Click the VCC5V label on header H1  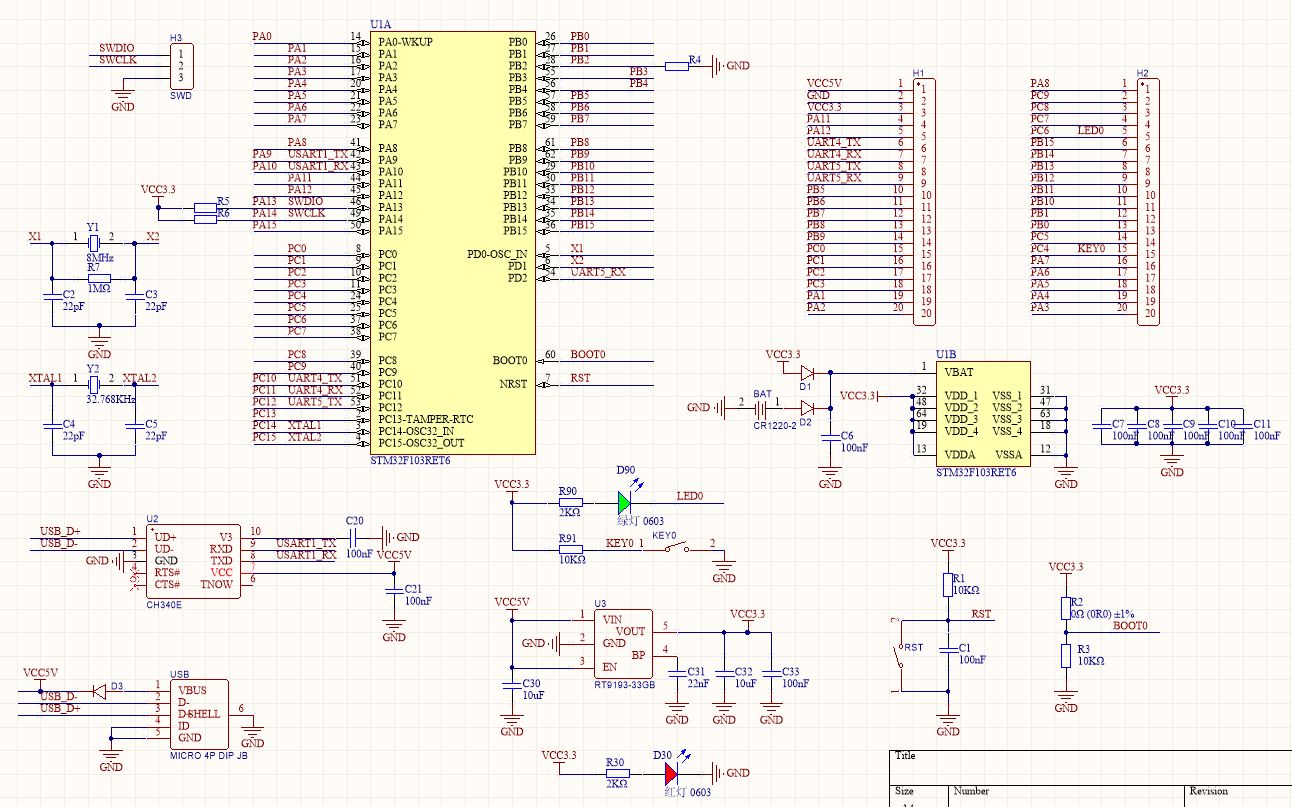click(x=825, y=83)
